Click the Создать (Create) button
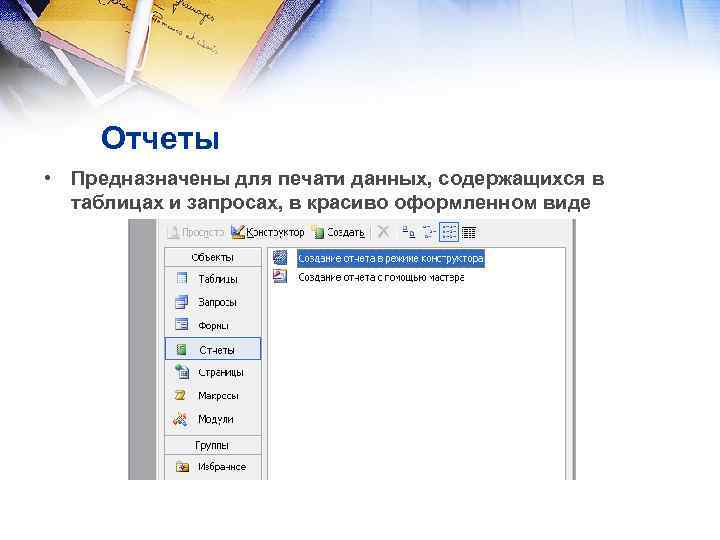The width and height of the screenshot is (720, 540). click(x=338, y=233)
